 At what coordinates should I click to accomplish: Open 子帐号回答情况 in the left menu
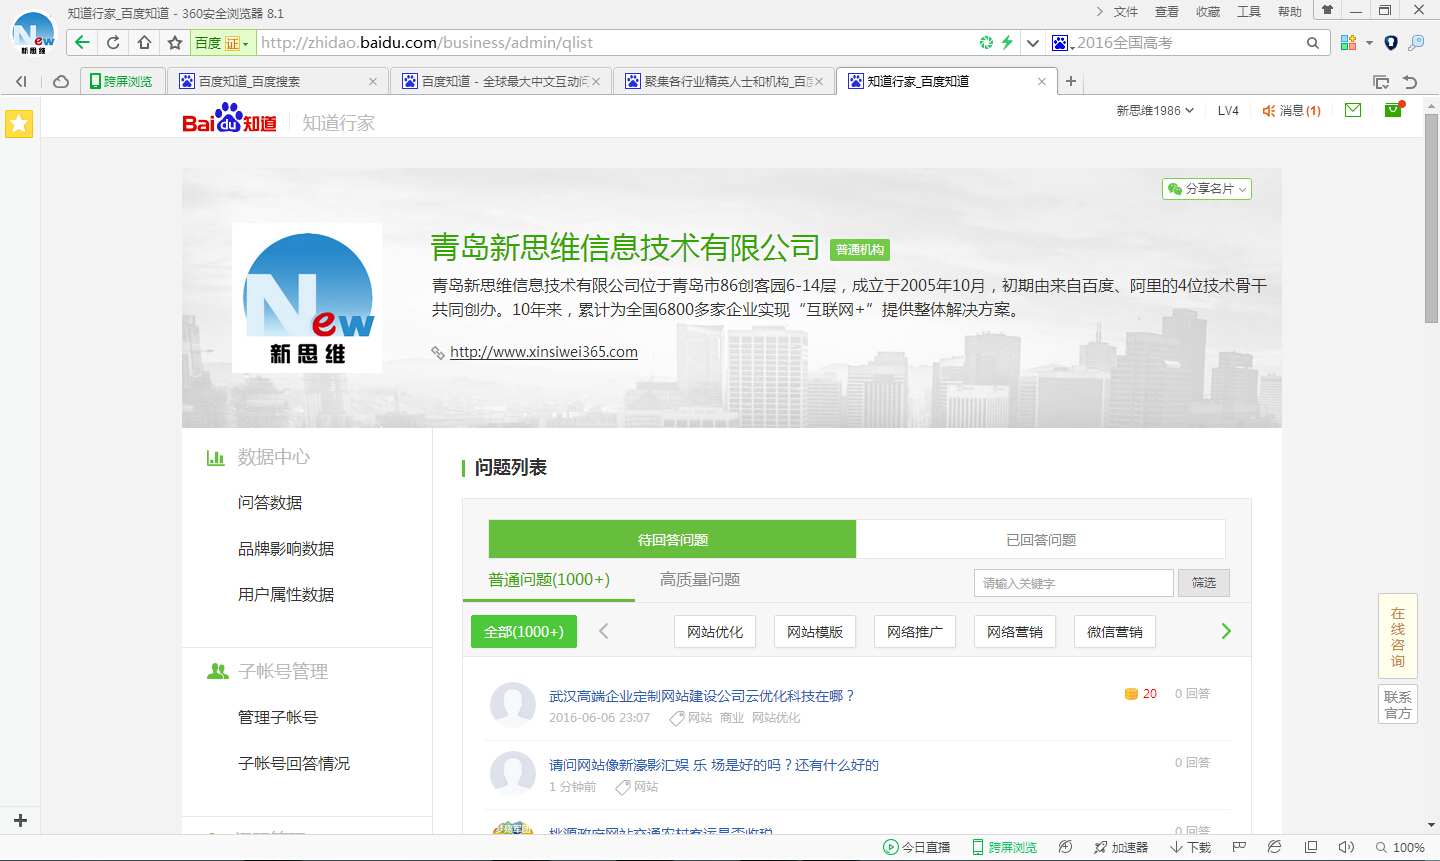click(294, 763)
